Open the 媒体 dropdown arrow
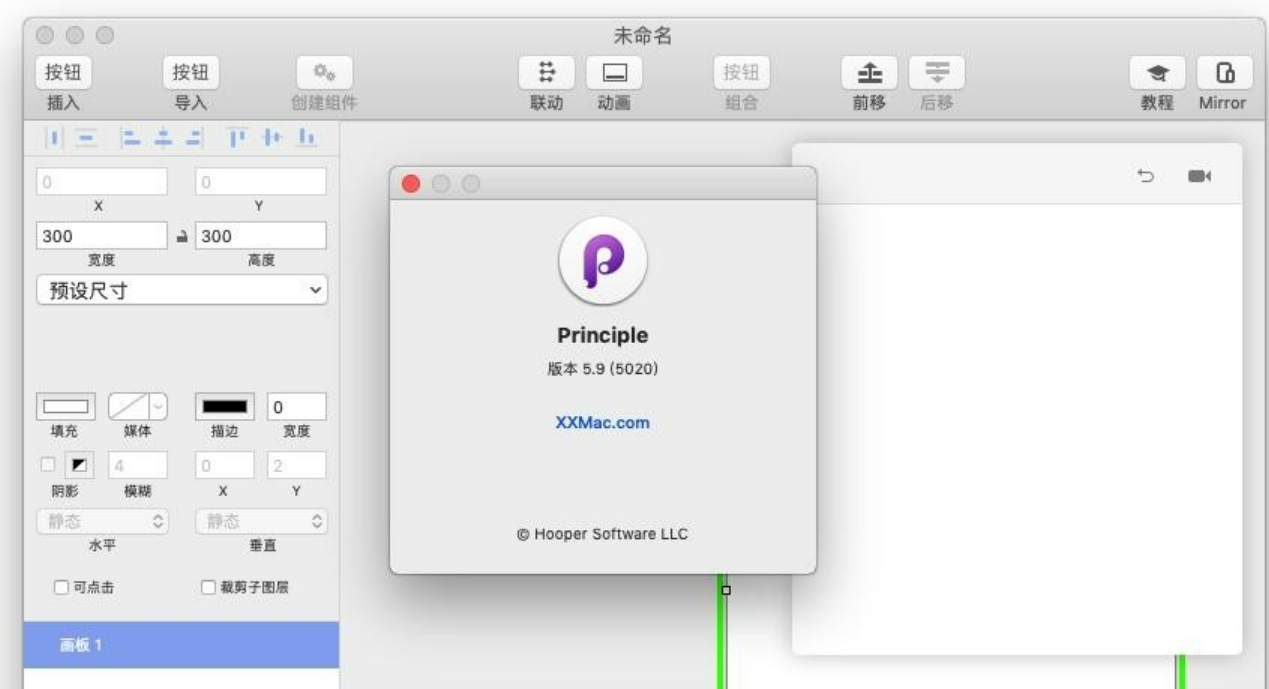The height and width of the screenshot is (689, 1269). point(158,407)
